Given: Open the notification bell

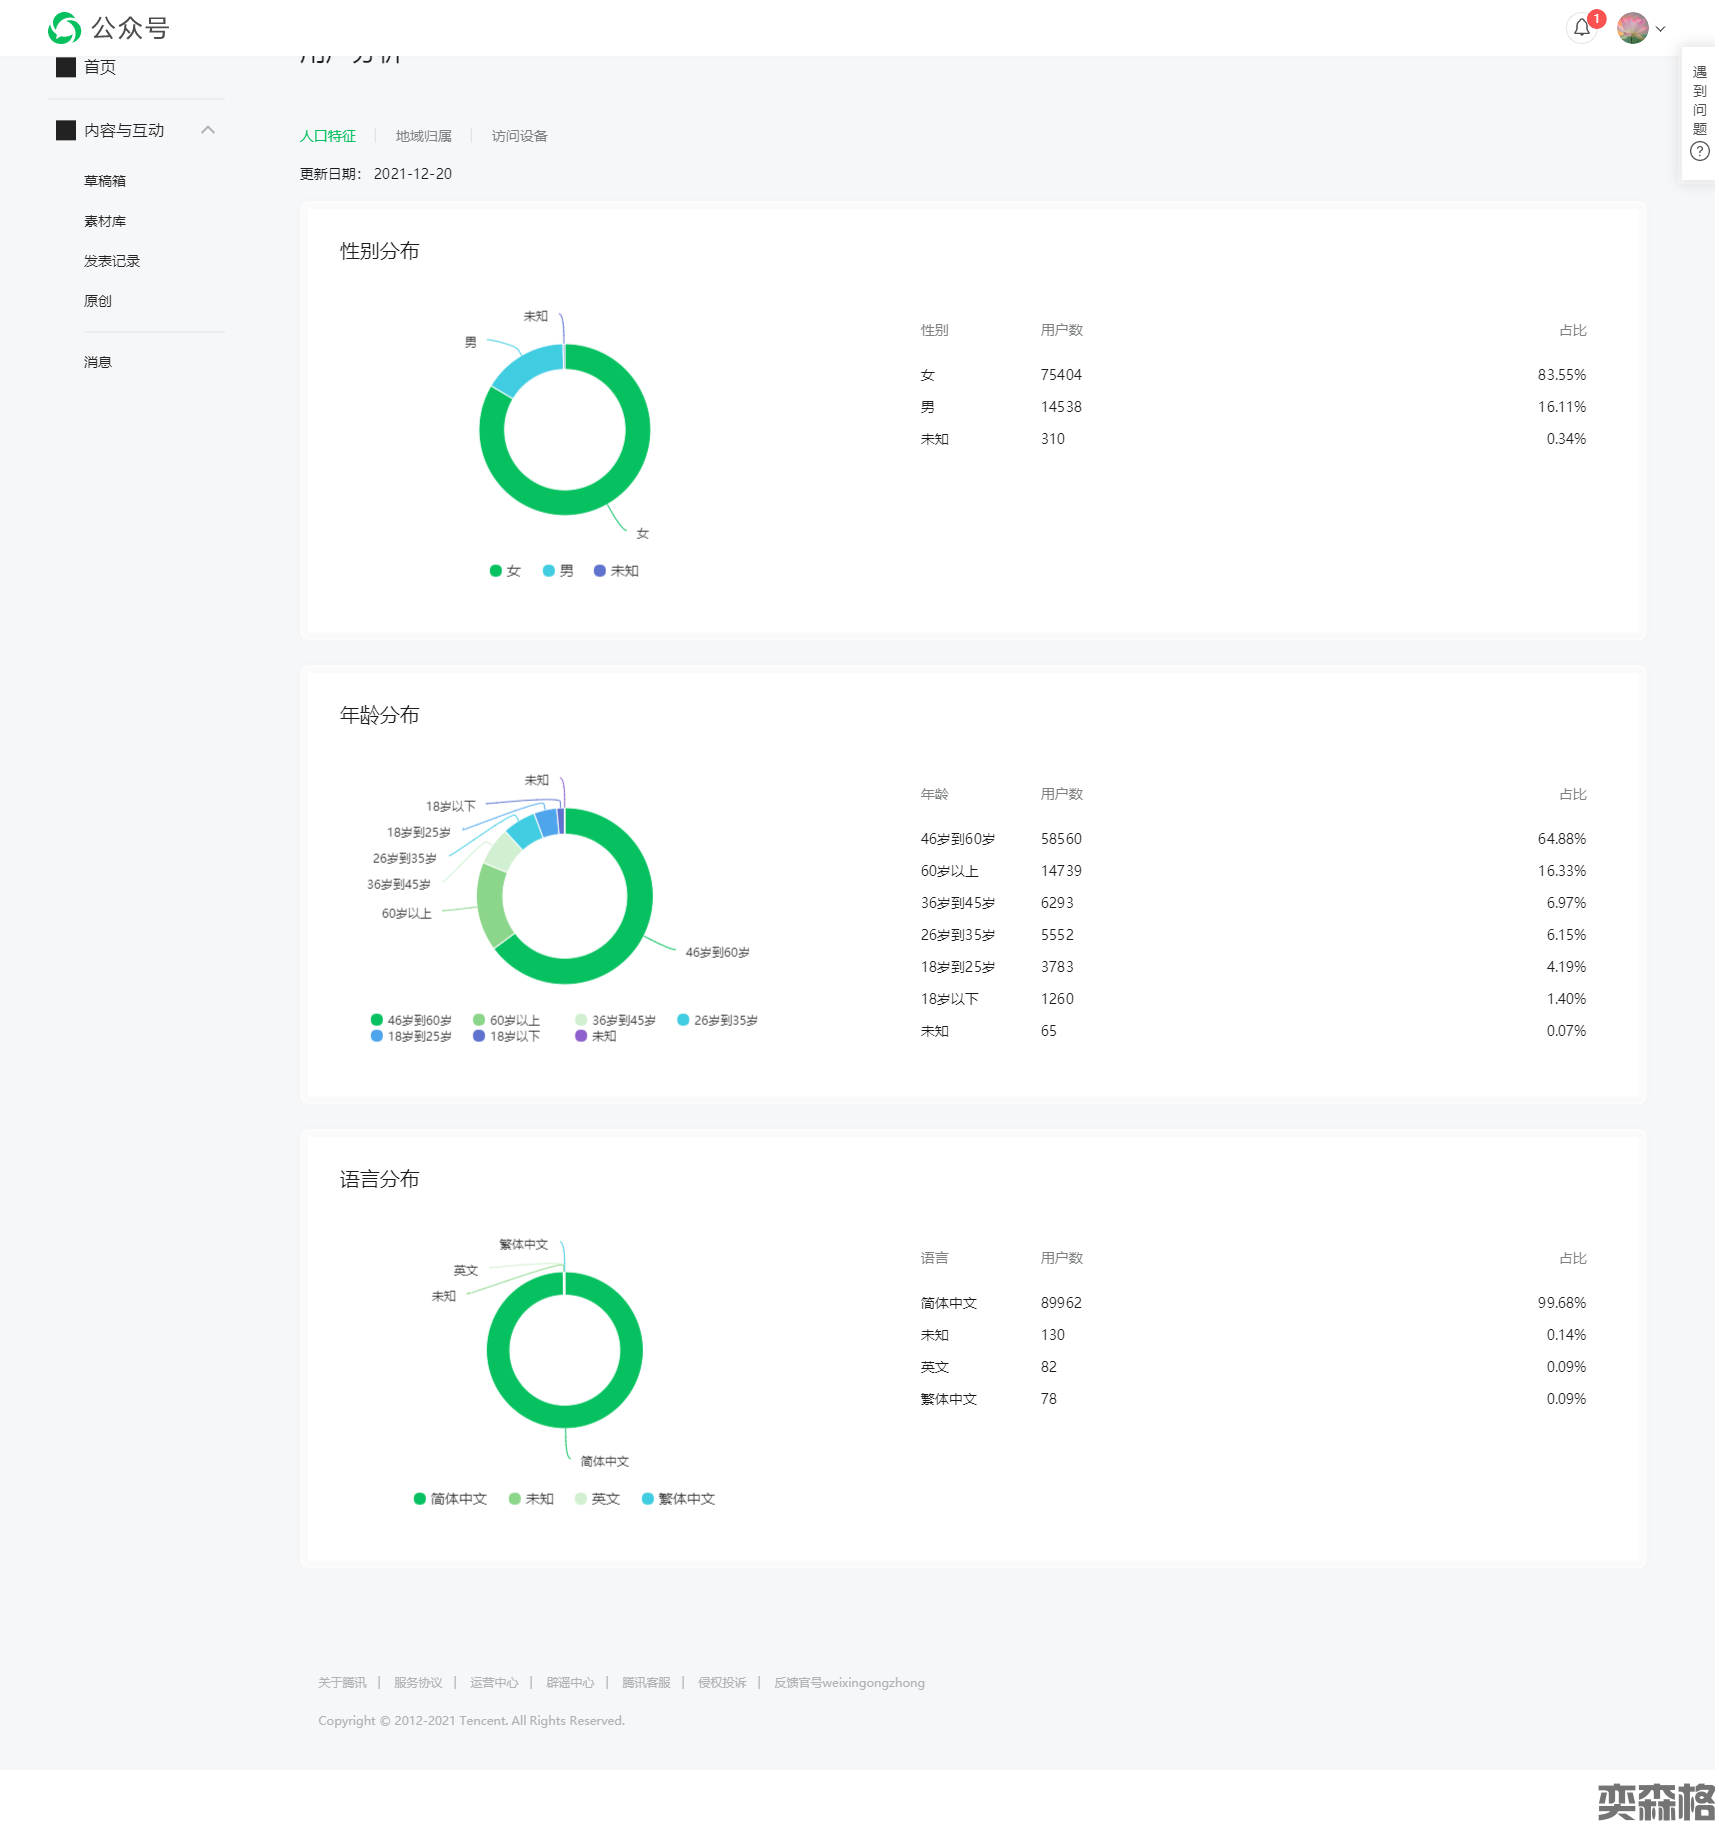Looking at the screenshot, I should (1581, 28).
